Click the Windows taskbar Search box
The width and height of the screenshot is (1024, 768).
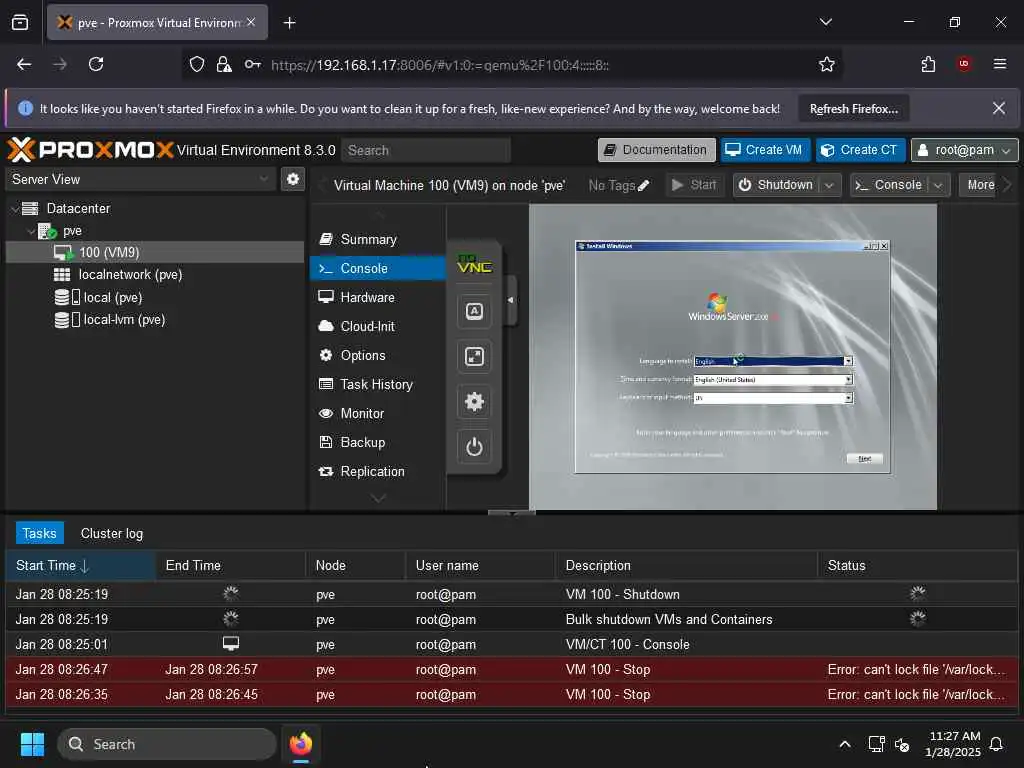point(167,744)
